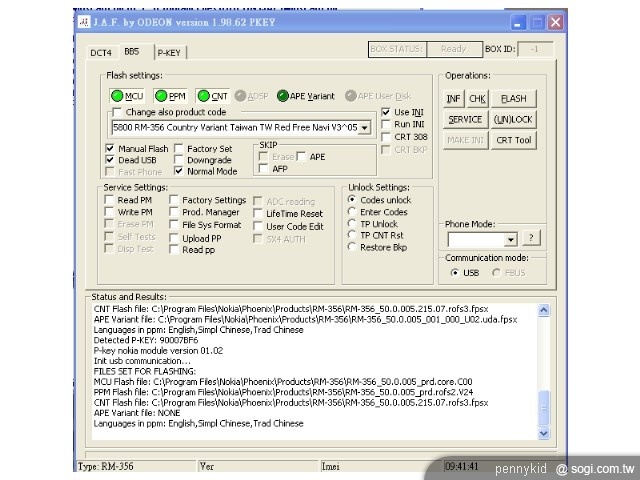This screenshot has width=640, height=480.
Task: Click the APE Variant file: NONE log line
Action: [x=137, y=413]
